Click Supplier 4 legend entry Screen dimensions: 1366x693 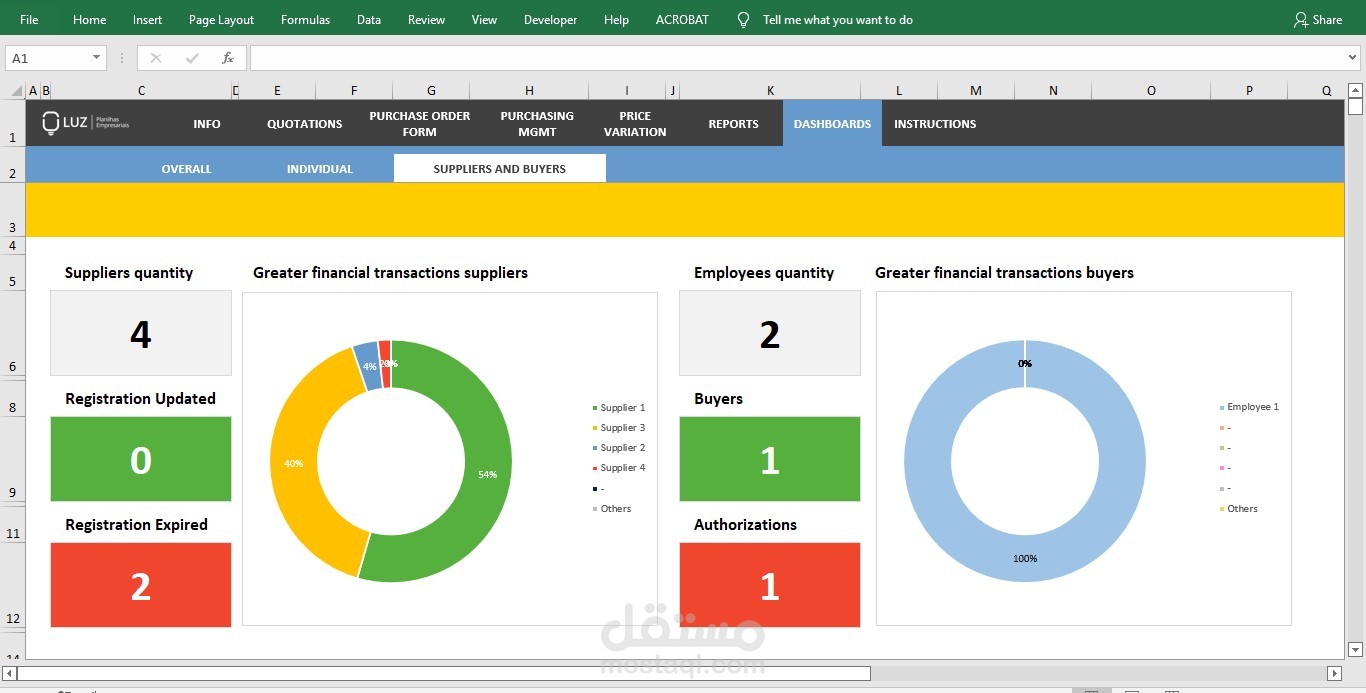619,467
